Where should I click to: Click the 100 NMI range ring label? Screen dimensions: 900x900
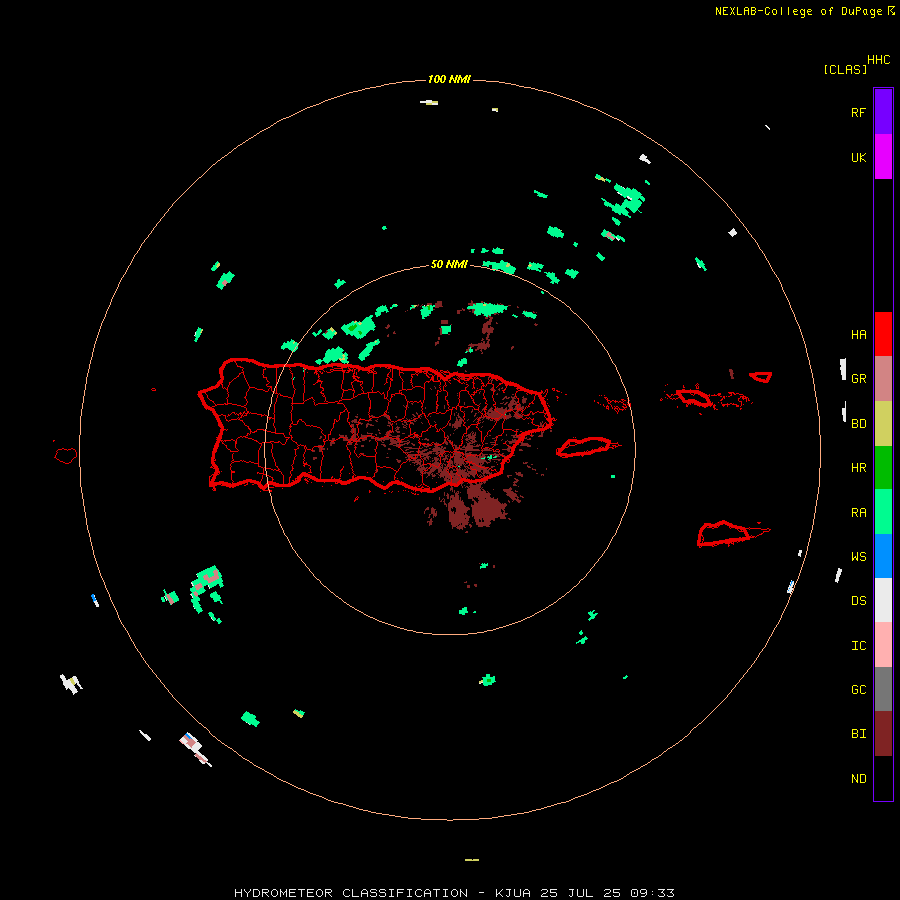(449, 79)
